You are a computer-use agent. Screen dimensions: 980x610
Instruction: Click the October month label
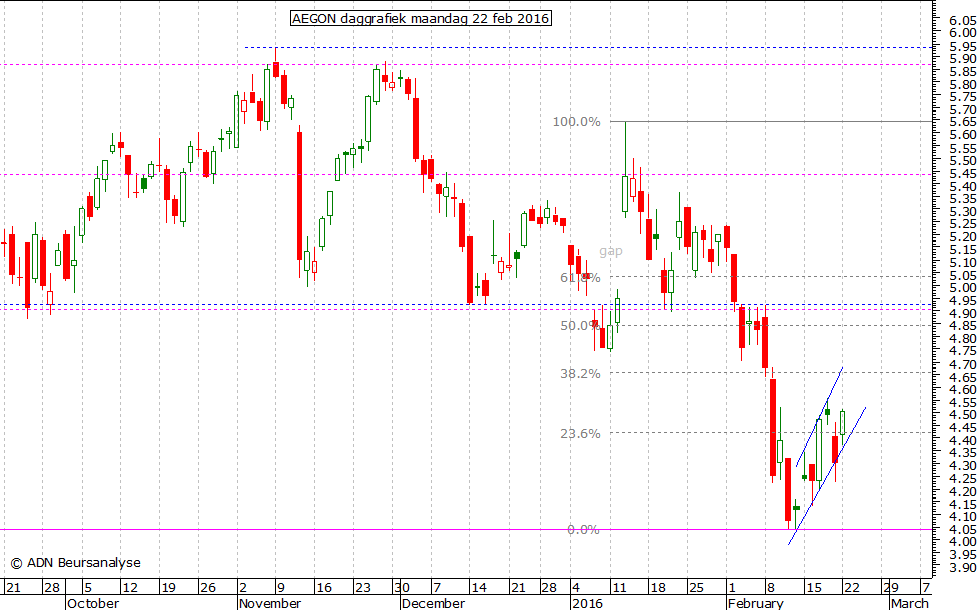93,603
